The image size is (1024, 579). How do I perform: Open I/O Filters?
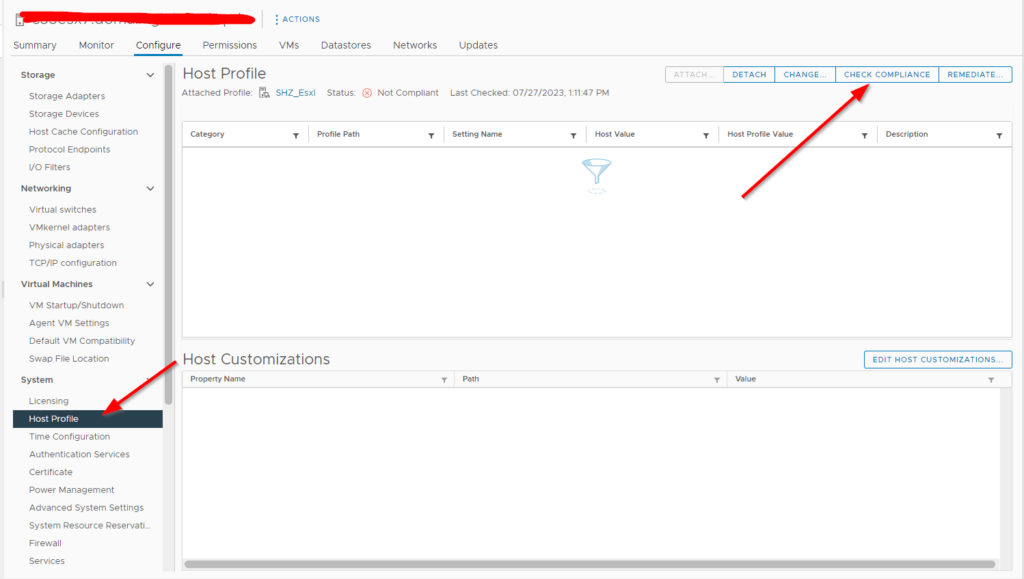click(49, 167)
